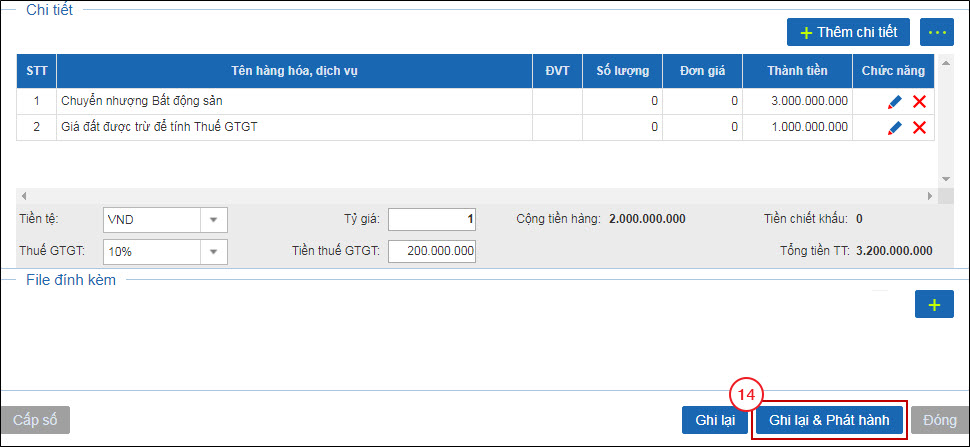Image resolution: width=970 pixels, height=447 pixels.
Task: Click the horizontal scrollbar left arrow
Action: pyautogui.click(x=24, y=196)
